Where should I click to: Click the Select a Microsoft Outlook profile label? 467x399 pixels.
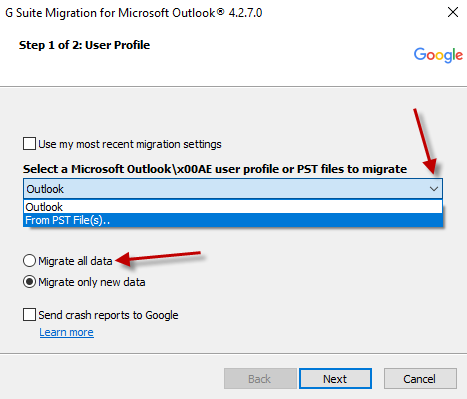click(x=215, y=169)
